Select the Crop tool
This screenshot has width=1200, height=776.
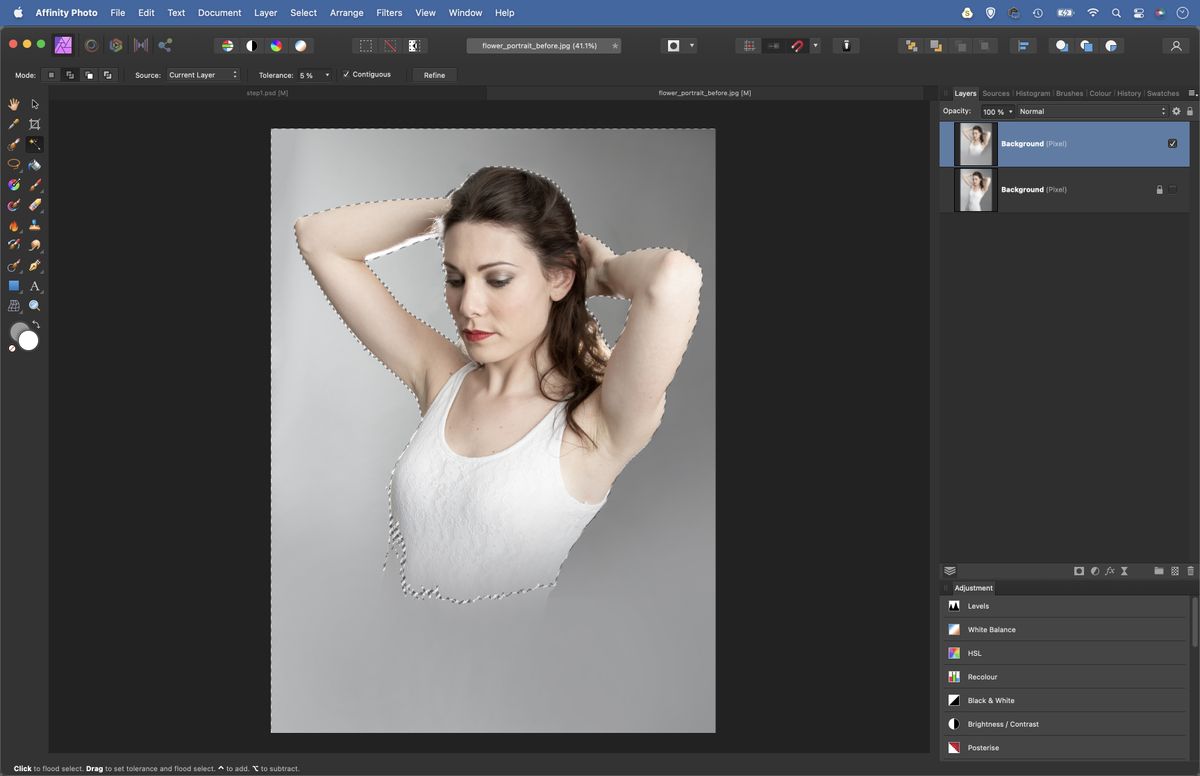click(x=34, y=124)
